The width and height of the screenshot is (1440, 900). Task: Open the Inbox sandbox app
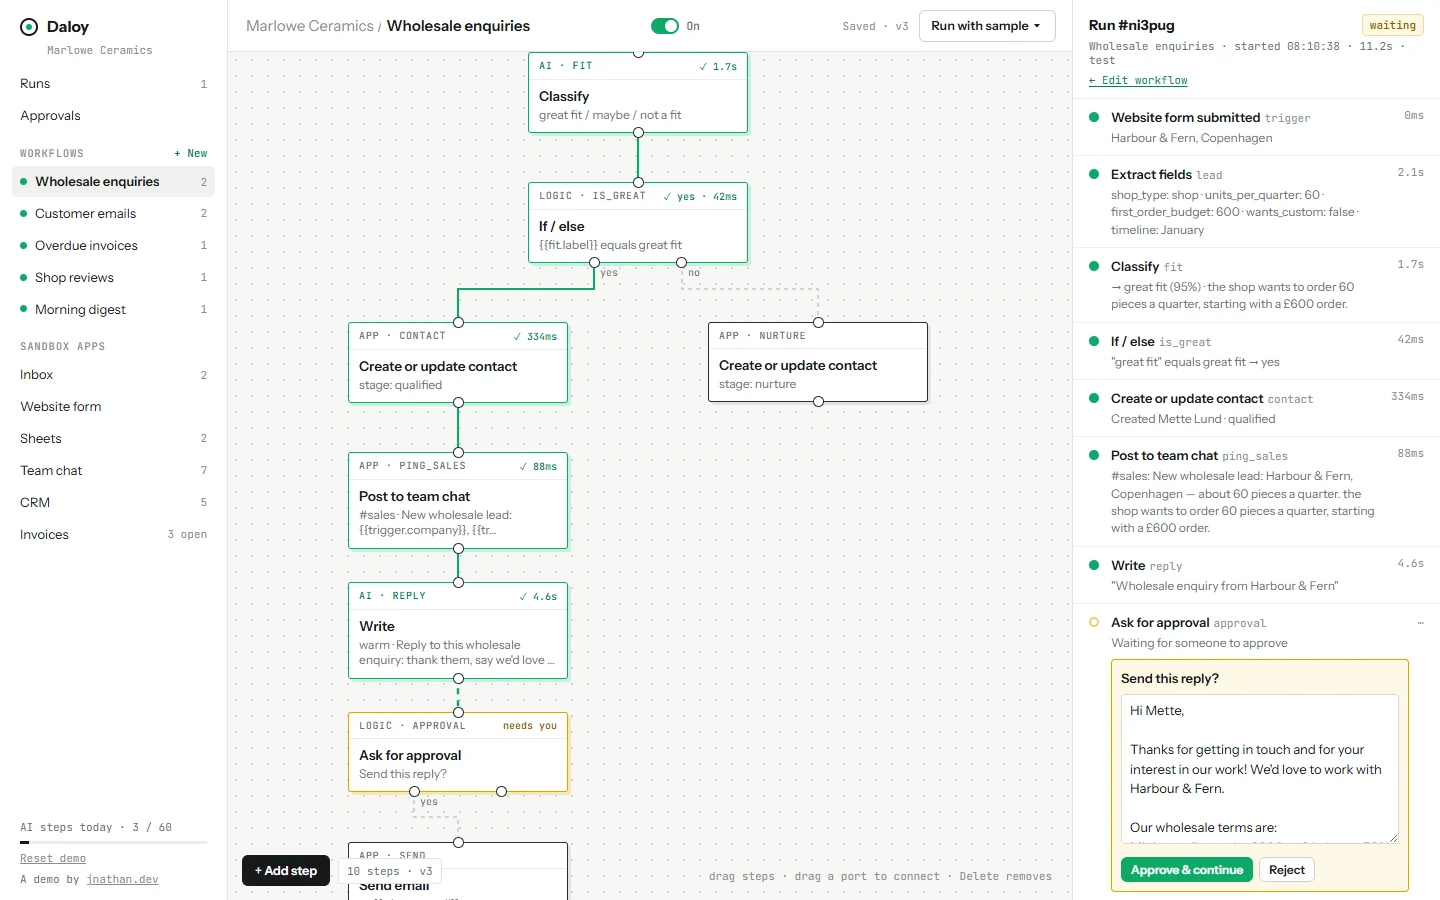coord(113,375)
